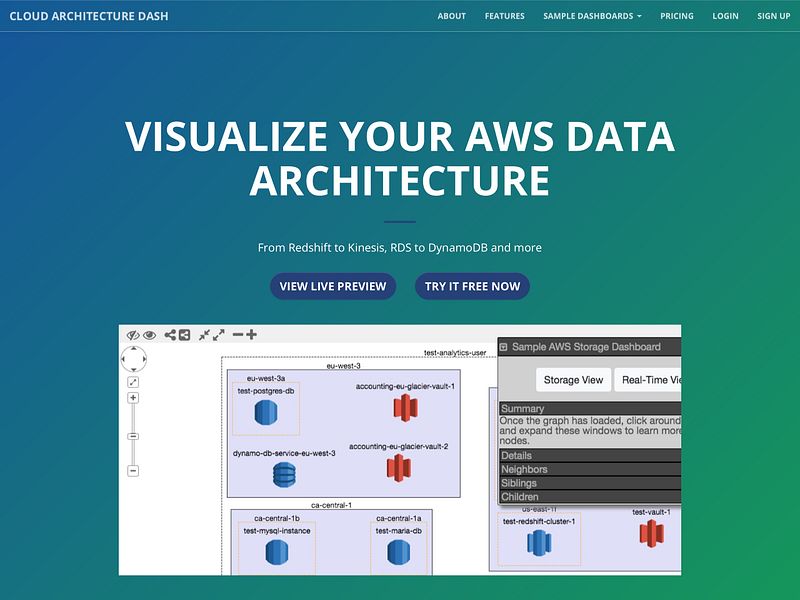The image size is (800, 600).
Task: Select the test-mysql-instance database icon
Action: coord(277,553)
